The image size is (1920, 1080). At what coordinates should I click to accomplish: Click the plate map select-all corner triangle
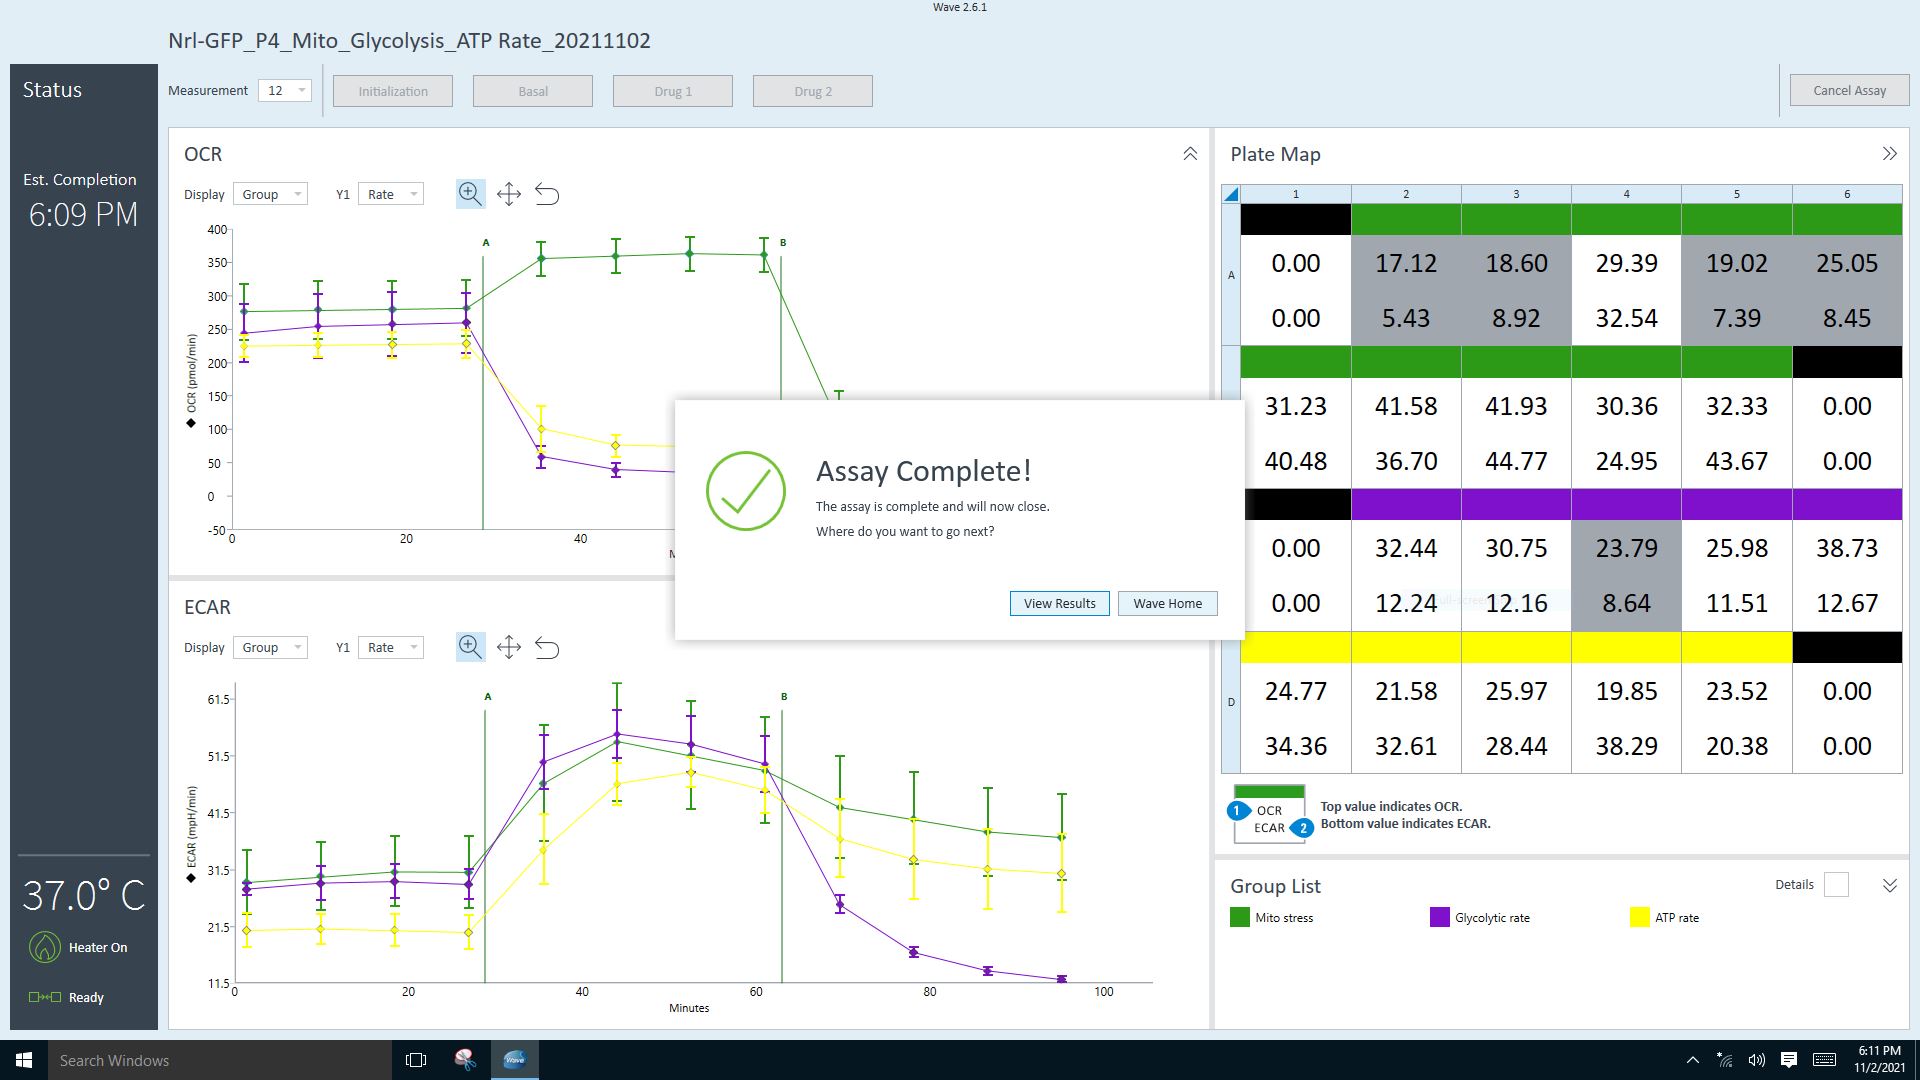(1231, 194)
